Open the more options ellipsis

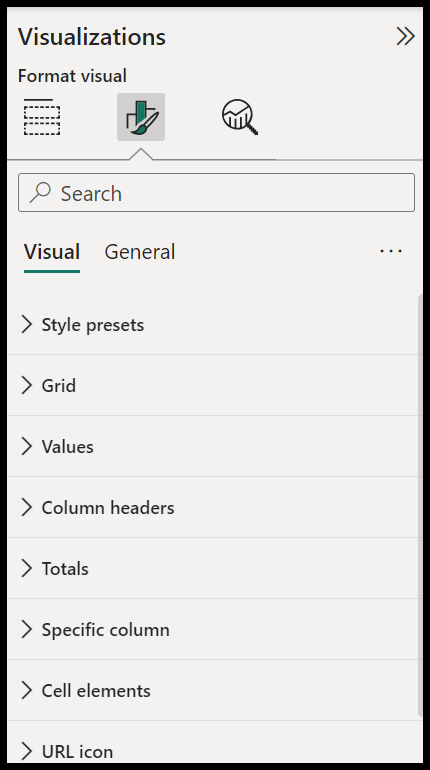(391, 251)
